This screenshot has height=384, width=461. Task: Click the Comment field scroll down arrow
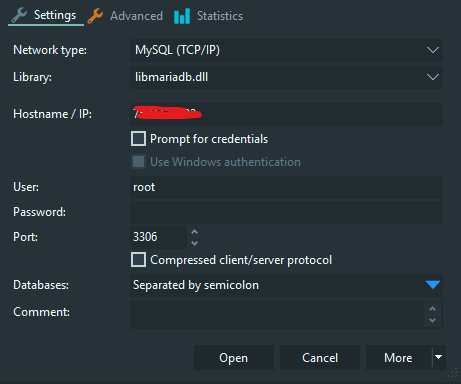(432, 320)
